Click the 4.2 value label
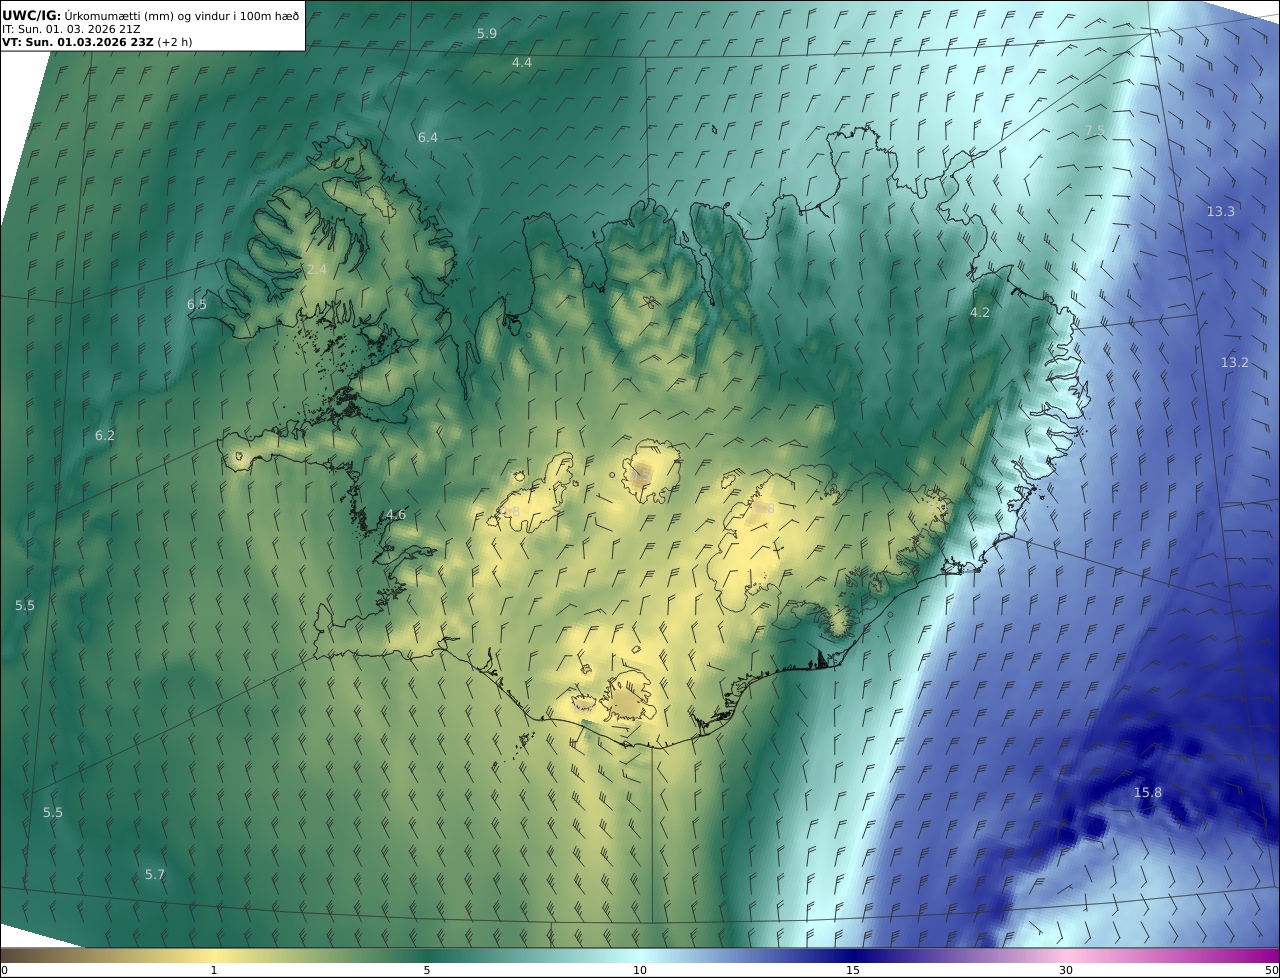1280x978 pixels. (x=980, y=312)
